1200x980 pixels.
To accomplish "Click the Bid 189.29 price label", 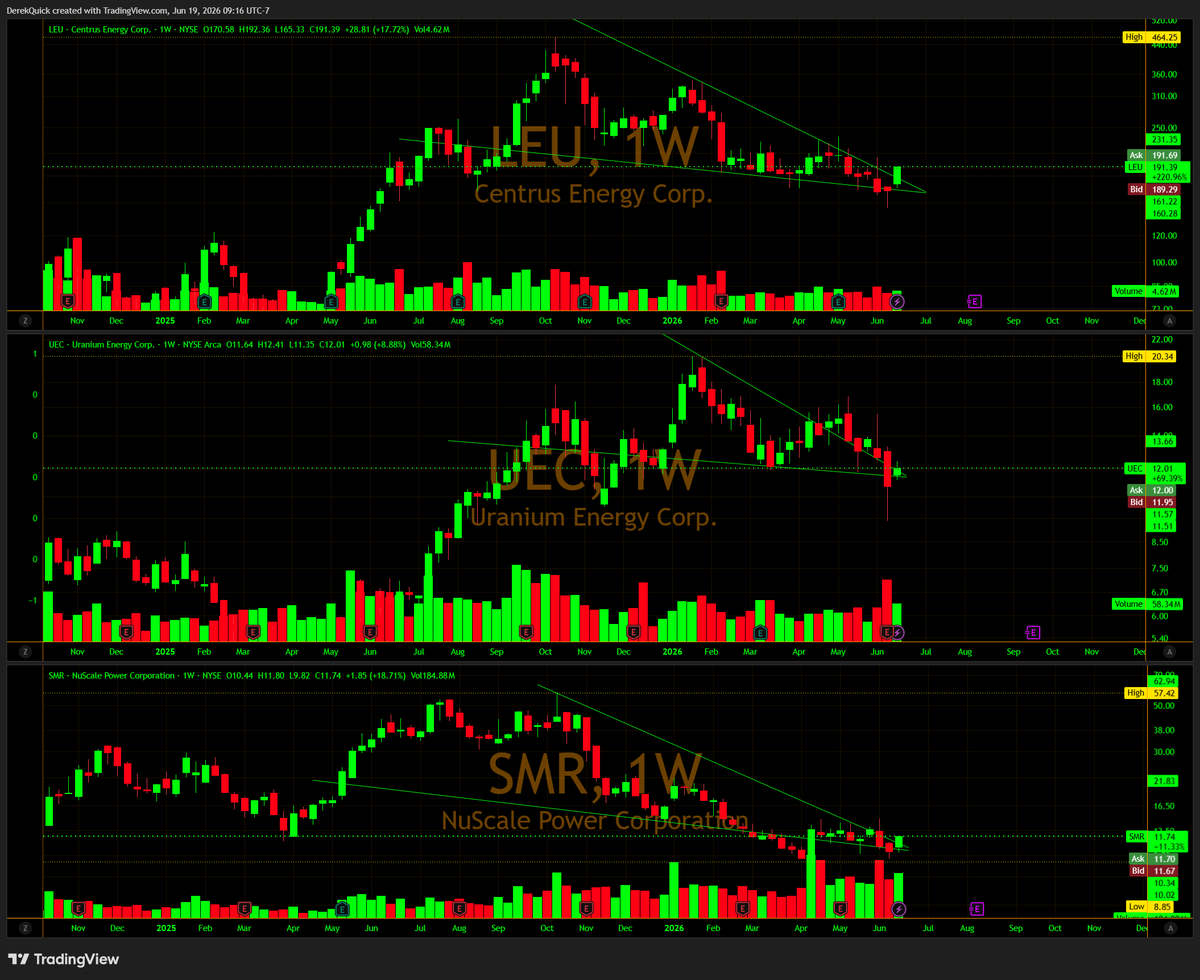I will [x=1152, y=189].
